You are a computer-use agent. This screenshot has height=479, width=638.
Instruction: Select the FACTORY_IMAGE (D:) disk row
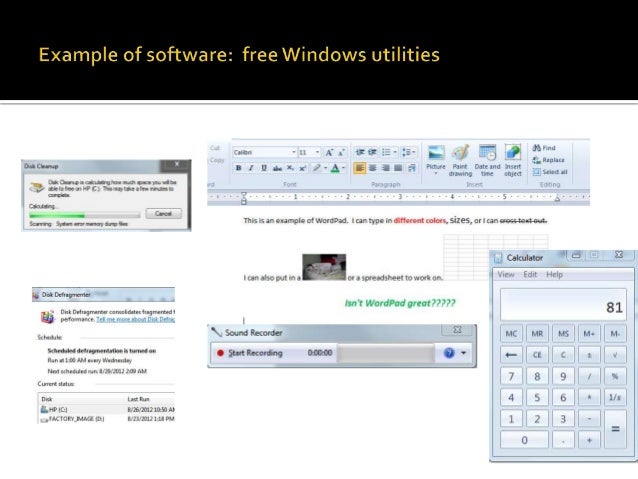pos(106,419)
